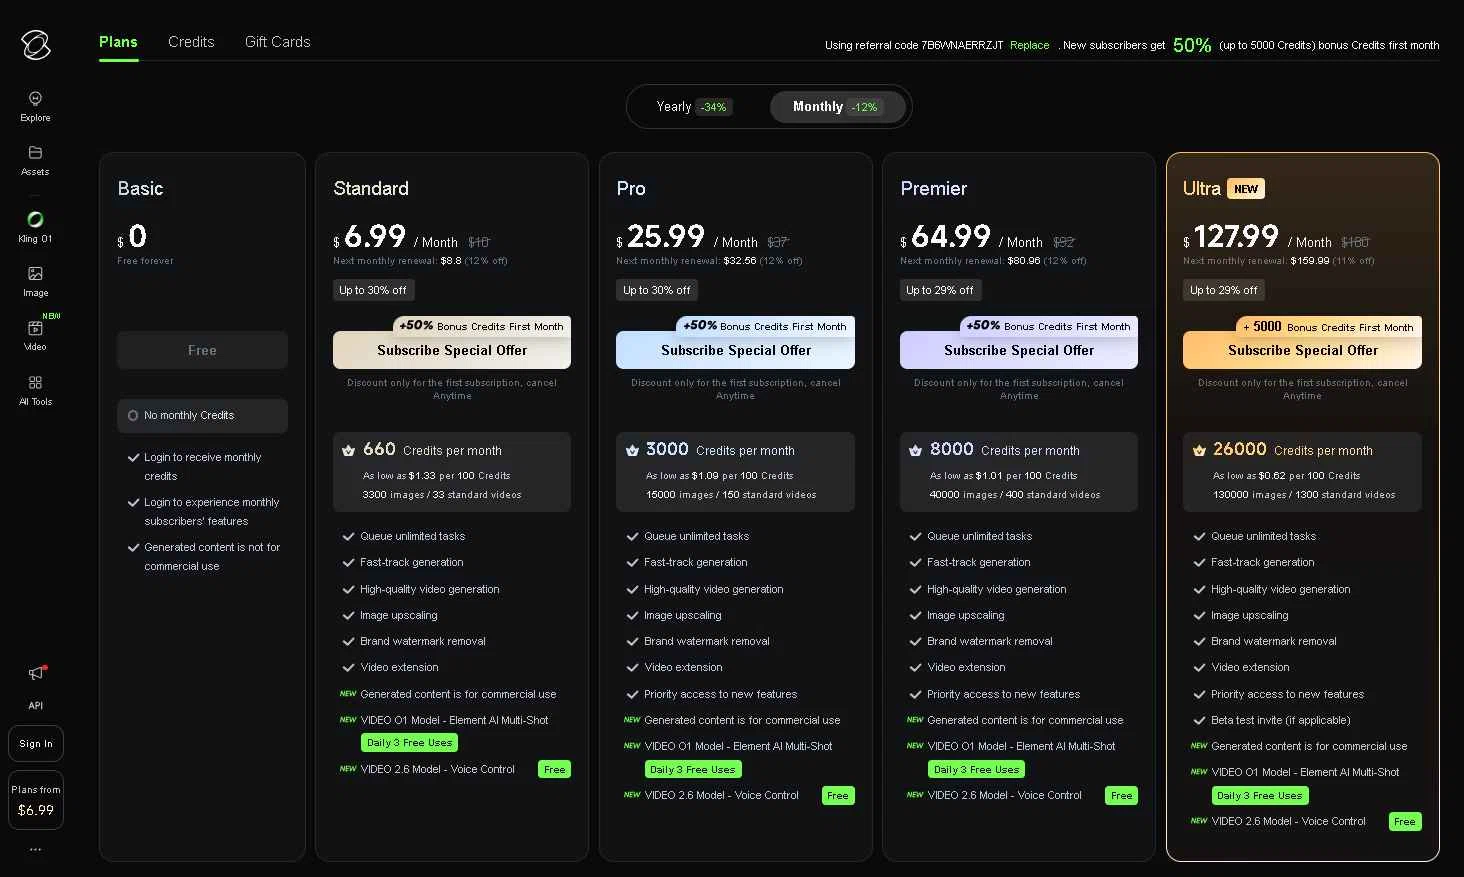Click the gold crown icon beside 26000 Credits

(1199, 451)
